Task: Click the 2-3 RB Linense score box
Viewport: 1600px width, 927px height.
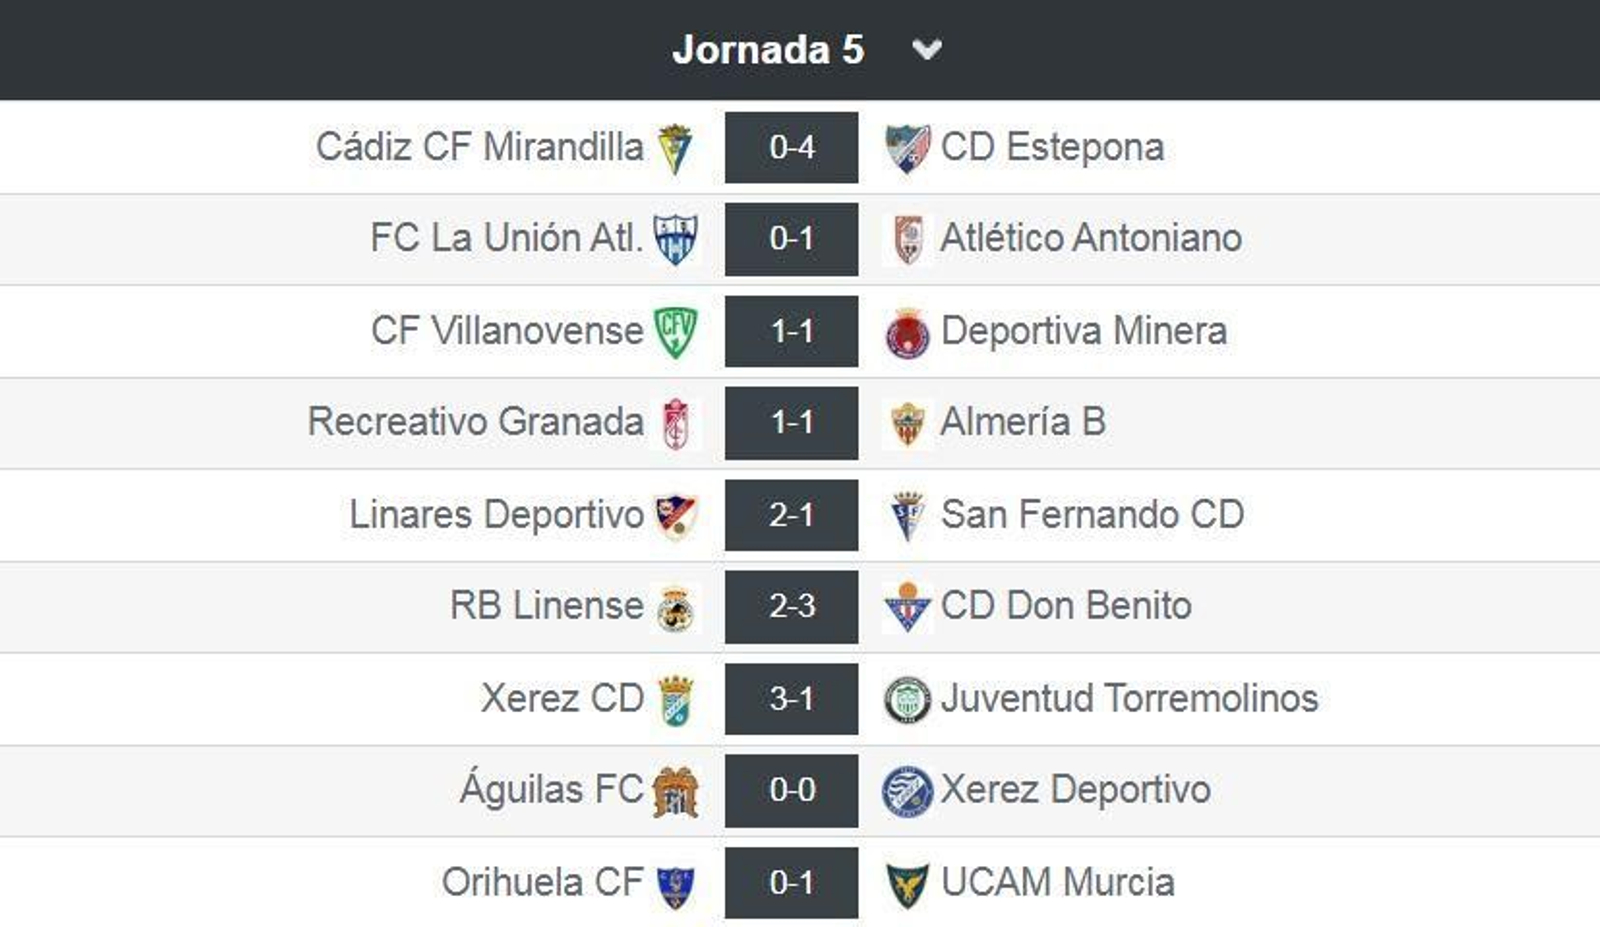Action: [790, 605]
